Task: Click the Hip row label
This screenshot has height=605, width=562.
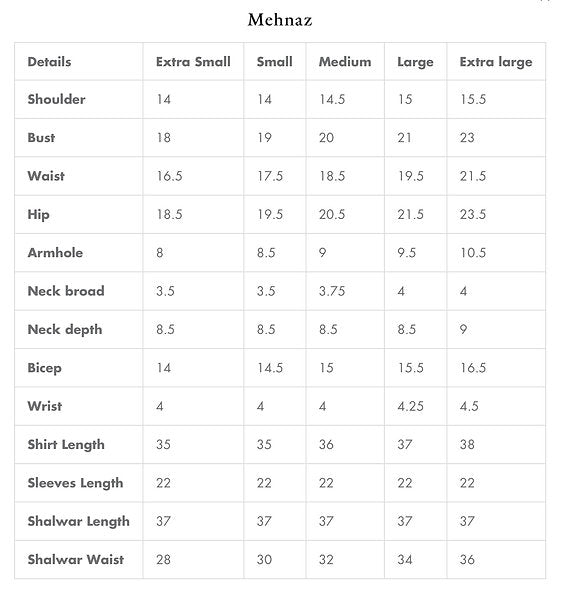Action: [38, 215]
